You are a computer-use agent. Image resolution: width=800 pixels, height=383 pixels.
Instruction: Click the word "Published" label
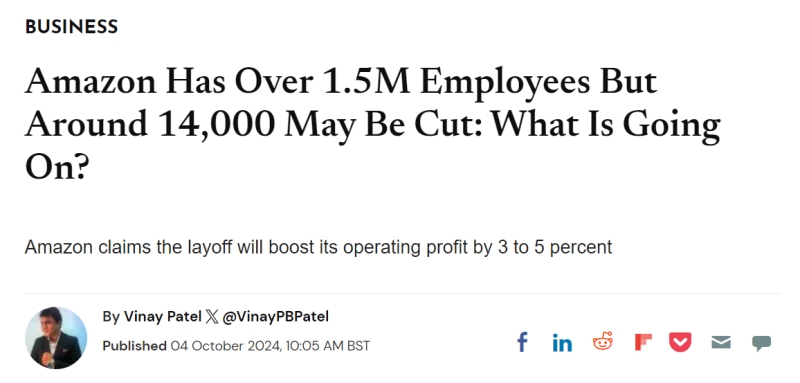pos(134,346)
